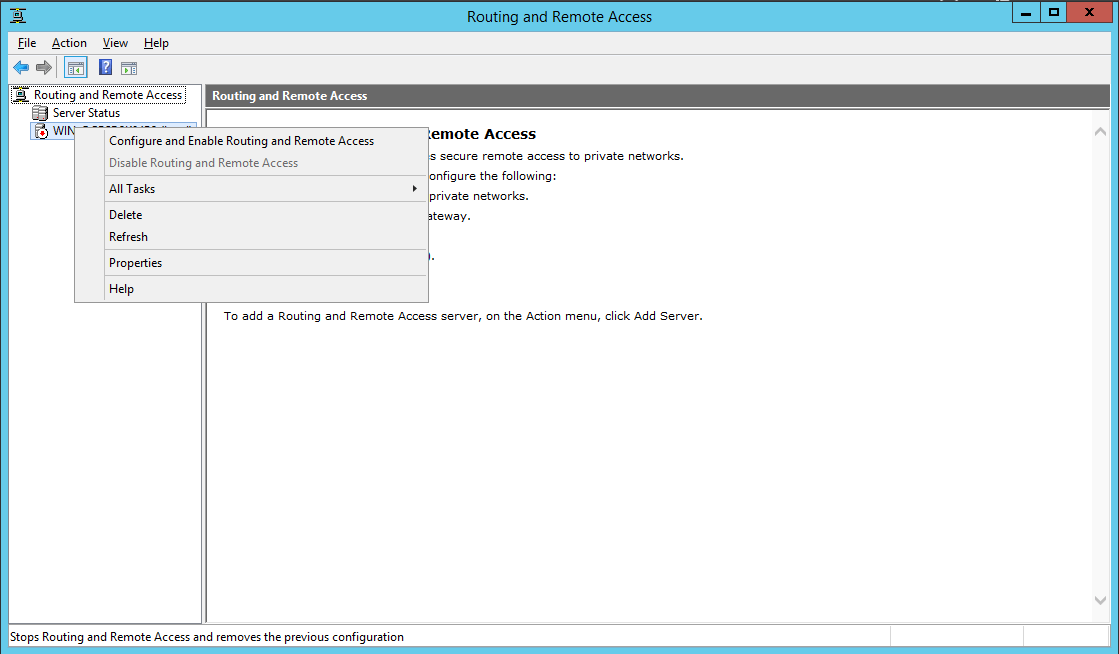Click the Back arrow toolbar icon
The image size is (1119, 654).
(x=21, y=68)
